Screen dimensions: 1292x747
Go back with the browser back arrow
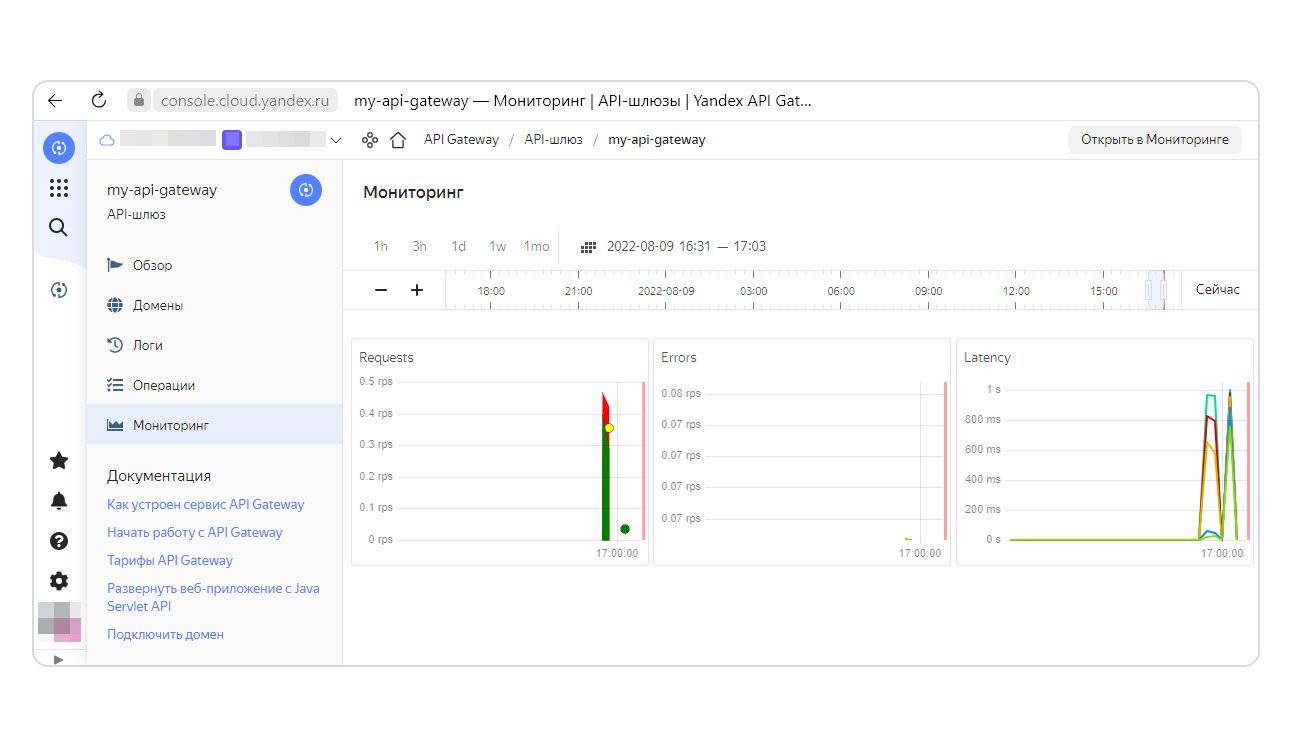(x=55, y=100)
